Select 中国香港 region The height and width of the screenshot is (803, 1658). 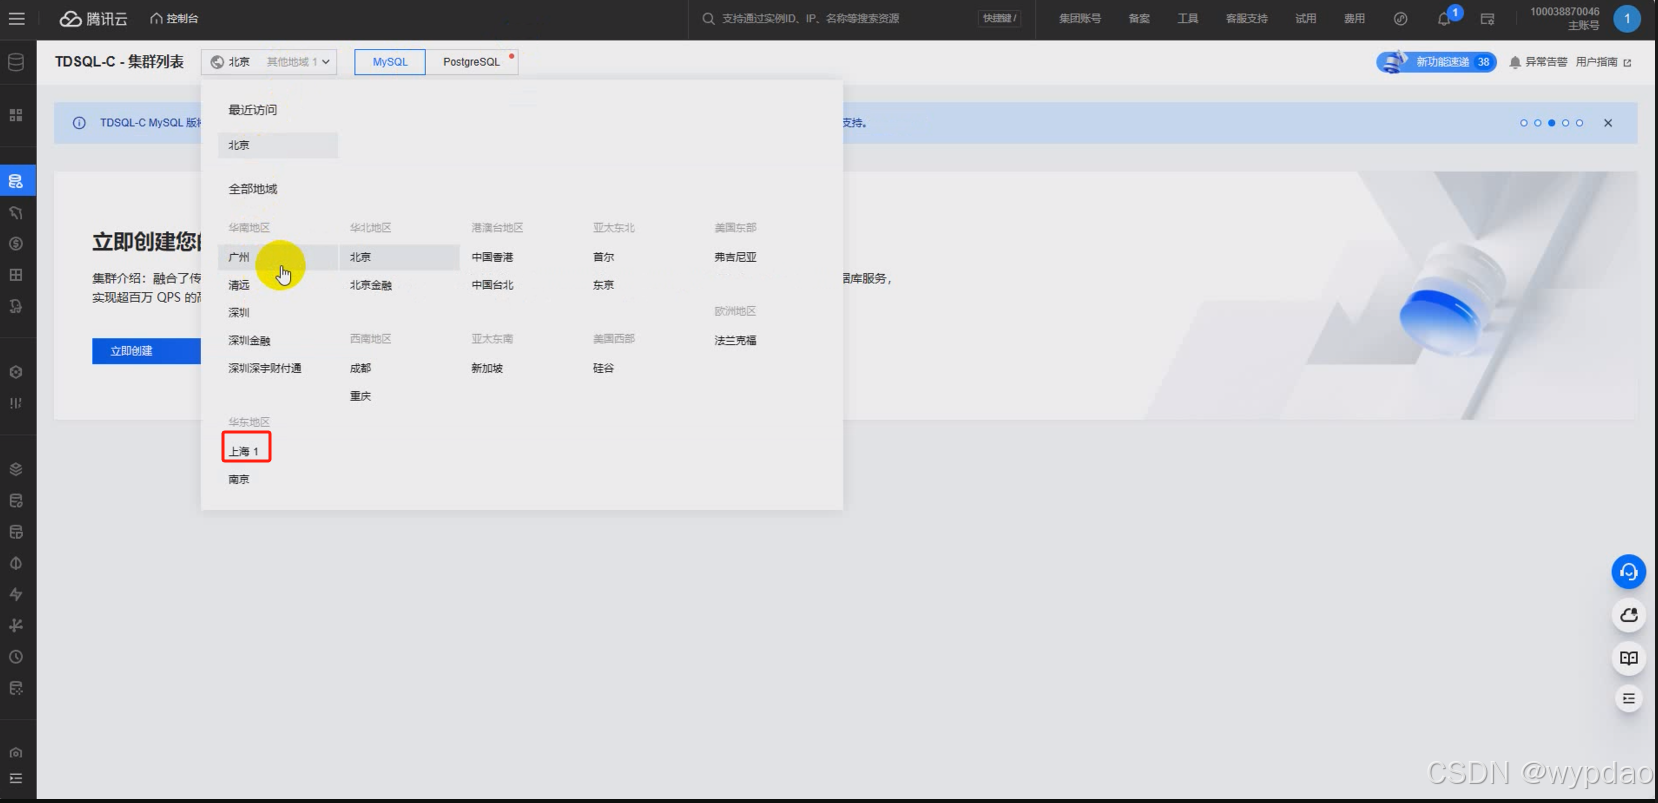point(492,257)
